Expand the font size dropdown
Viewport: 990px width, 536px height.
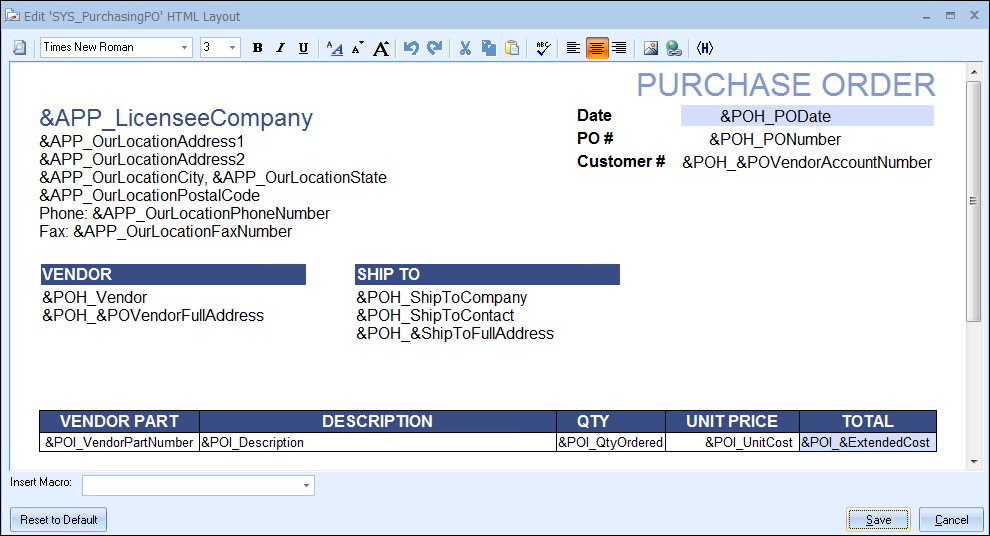click(233, 48)
